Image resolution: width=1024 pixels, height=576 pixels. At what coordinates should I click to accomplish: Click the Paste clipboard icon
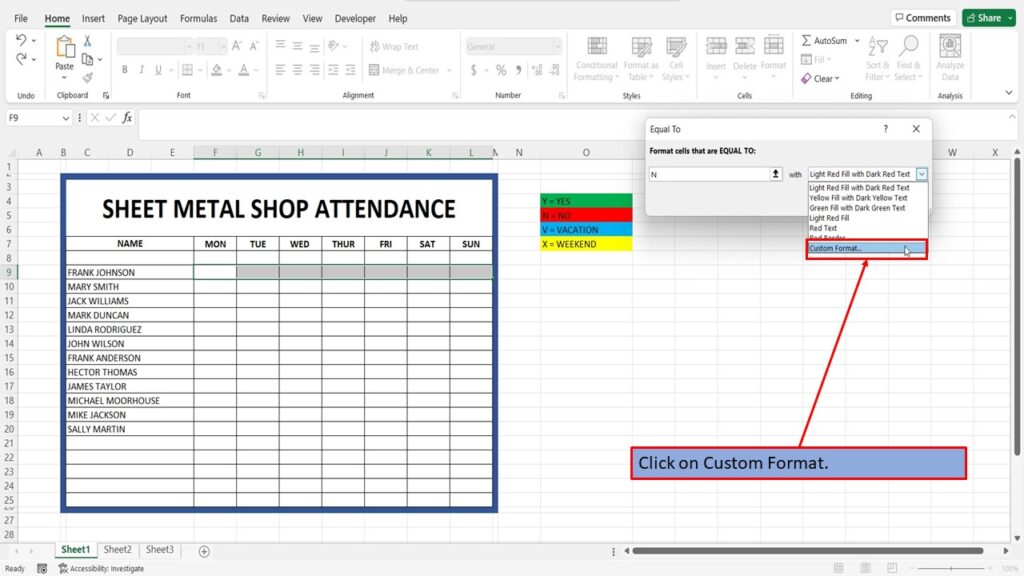(x=64, y=48)
